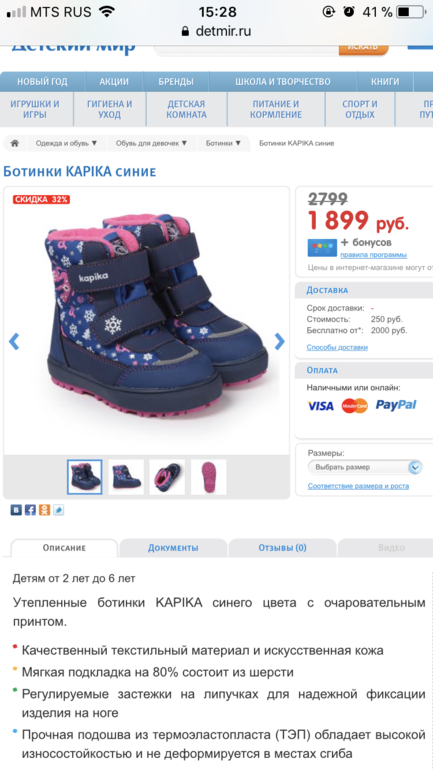Viewport: 433px width, 770px height.
Task: Open the 'правила программы' link
Action: pyautogui.click(x=374, y=255)
